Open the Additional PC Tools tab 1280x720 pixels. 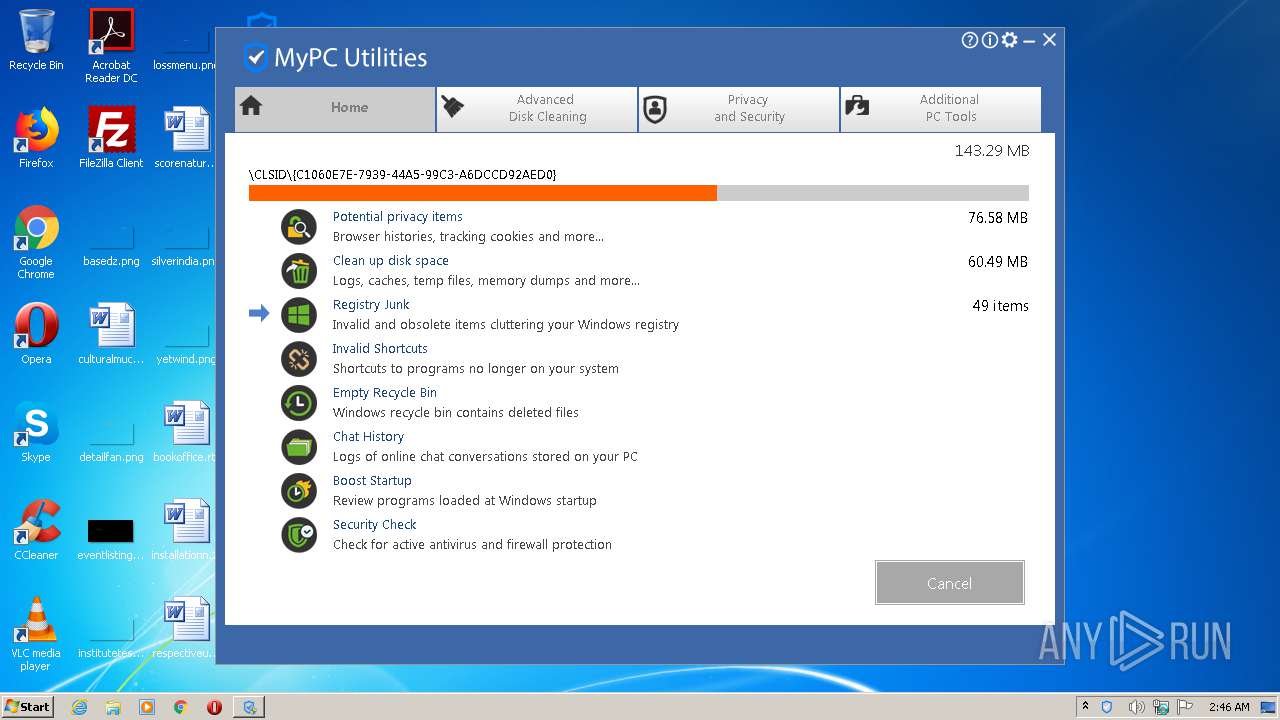coord(941,109)
